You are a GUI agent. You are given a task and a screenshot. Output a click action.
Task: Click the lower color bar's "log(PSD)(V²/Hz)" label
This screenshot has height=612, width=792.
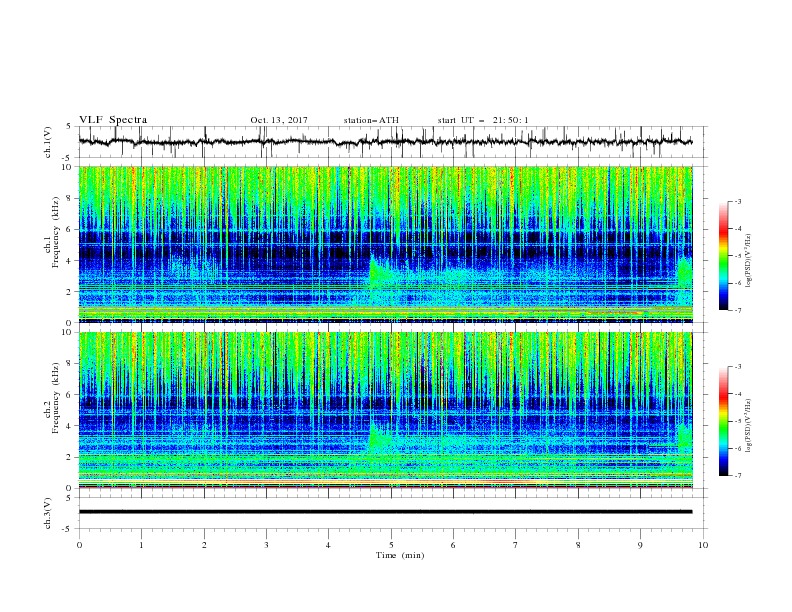click(749, 425)
